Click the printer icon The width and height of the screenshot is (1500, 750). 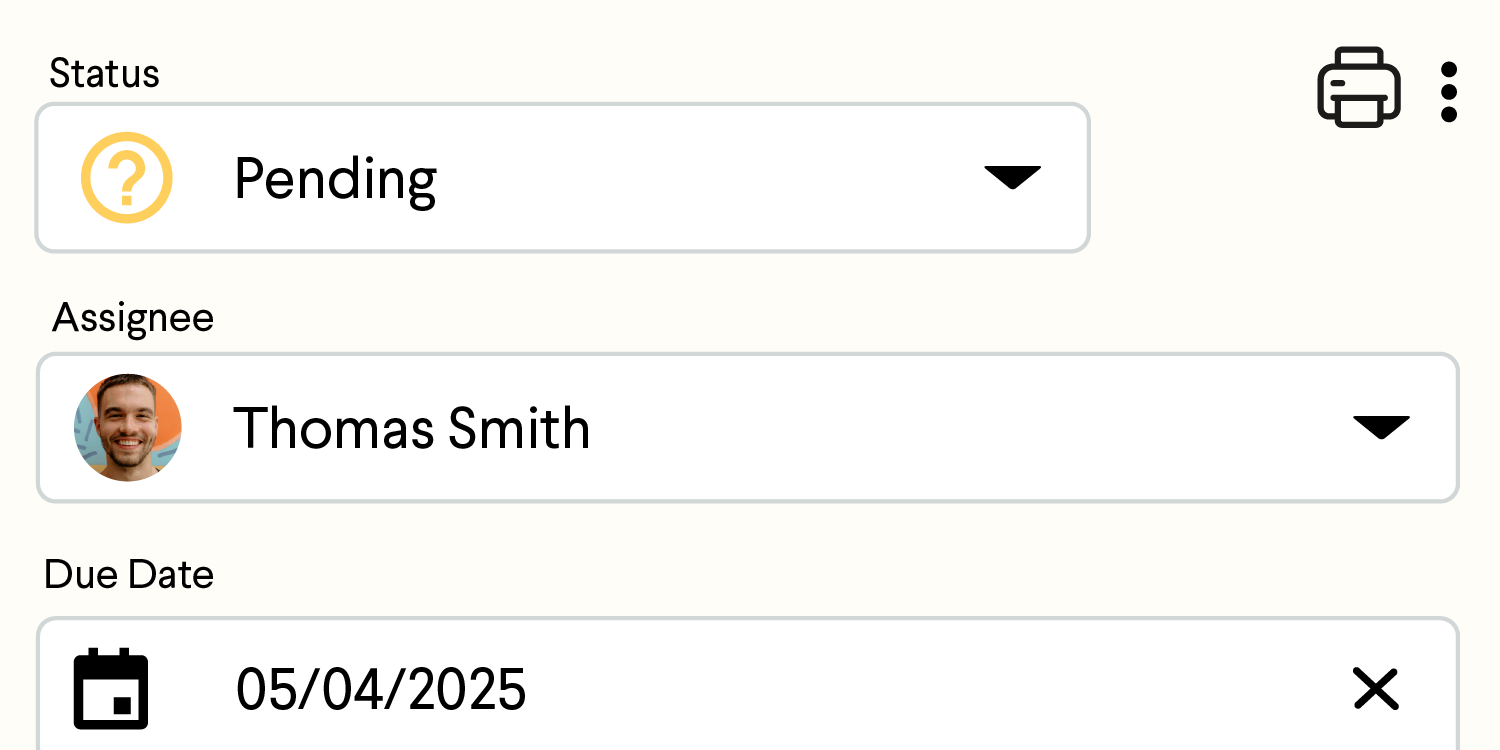tap(1358, 87)
